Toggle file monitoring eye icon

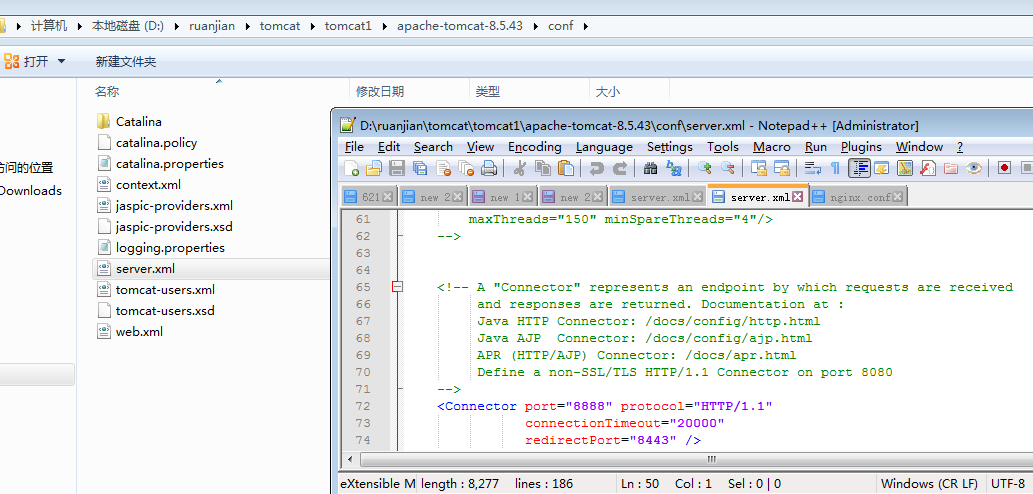click(x=974, y=168)
